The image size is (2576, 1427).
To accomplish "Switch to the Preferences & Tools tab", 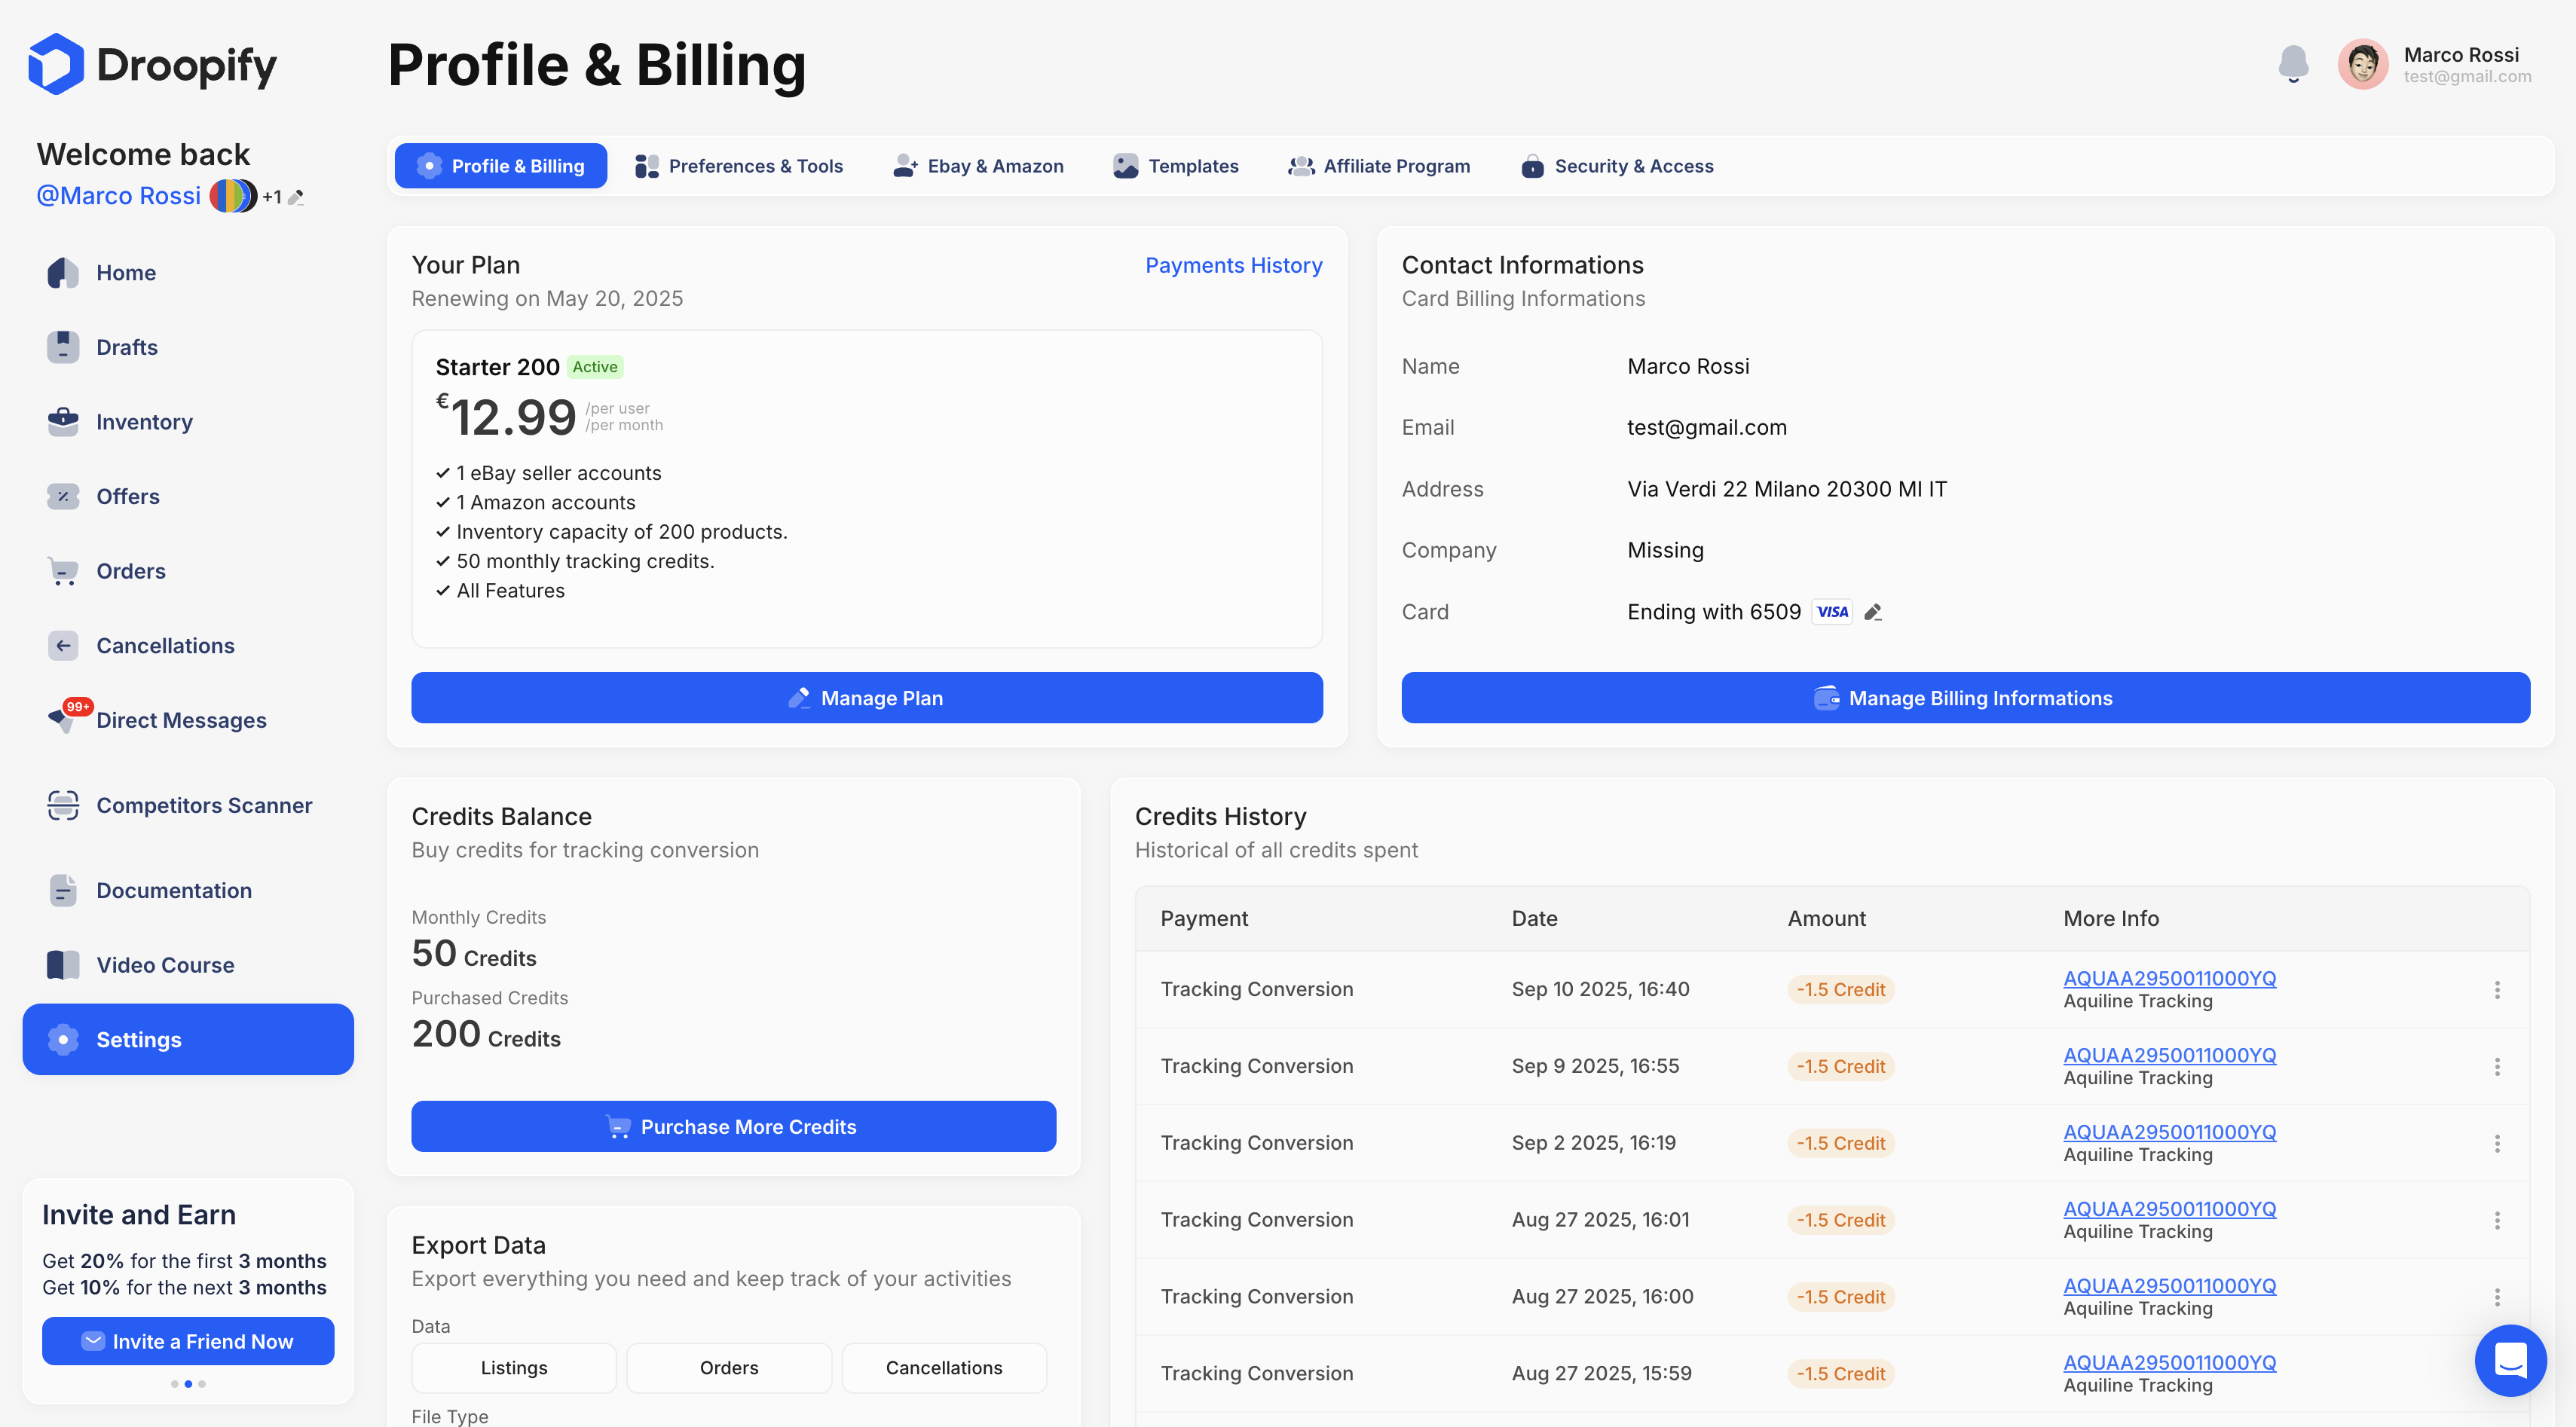I will [739, 165].
